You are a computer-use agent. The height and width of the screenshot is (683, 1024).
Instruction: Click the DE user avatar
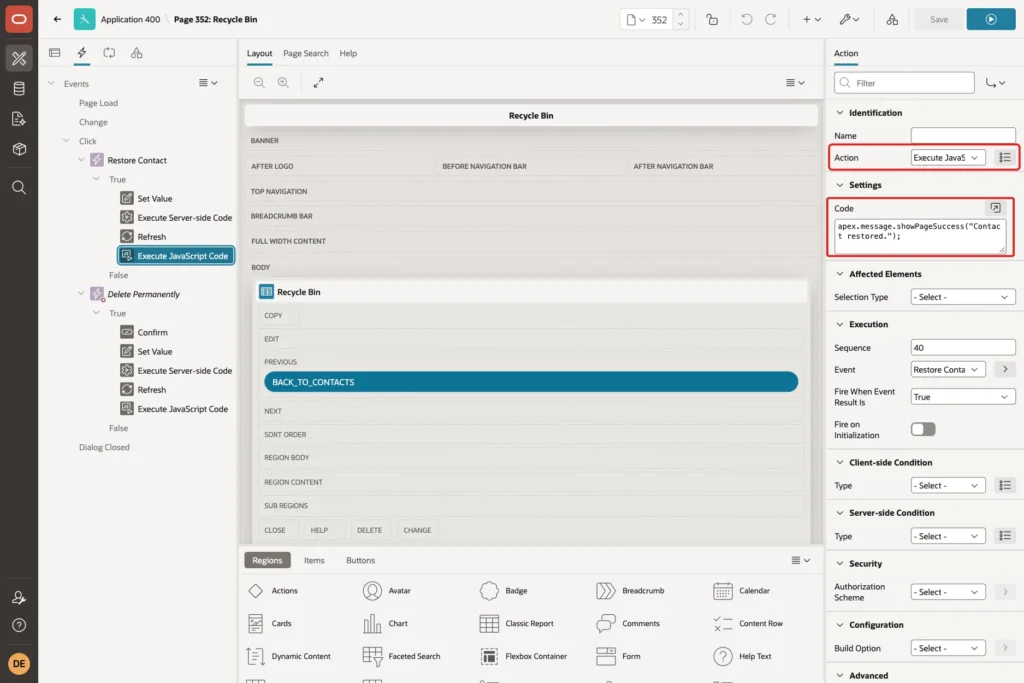(x=19, y=663)
